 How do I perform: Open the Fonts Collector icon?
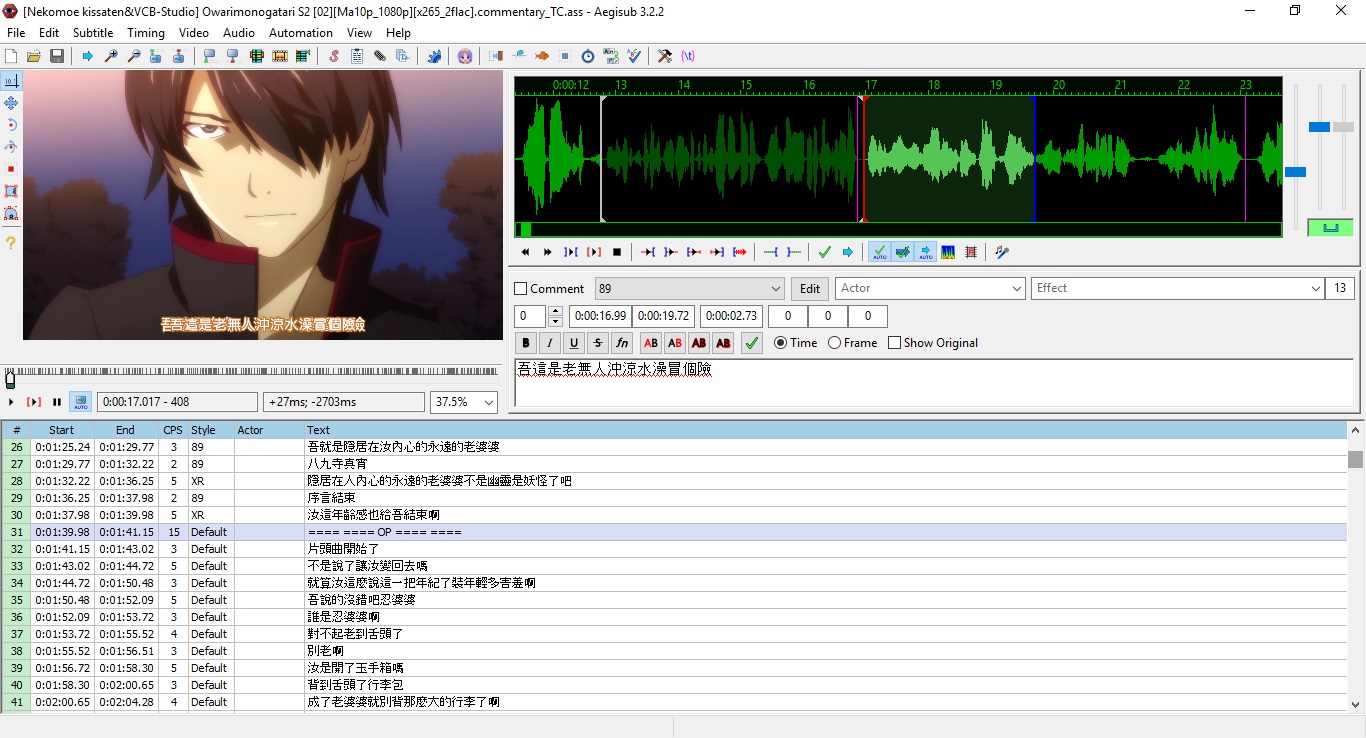click(403, 56)
